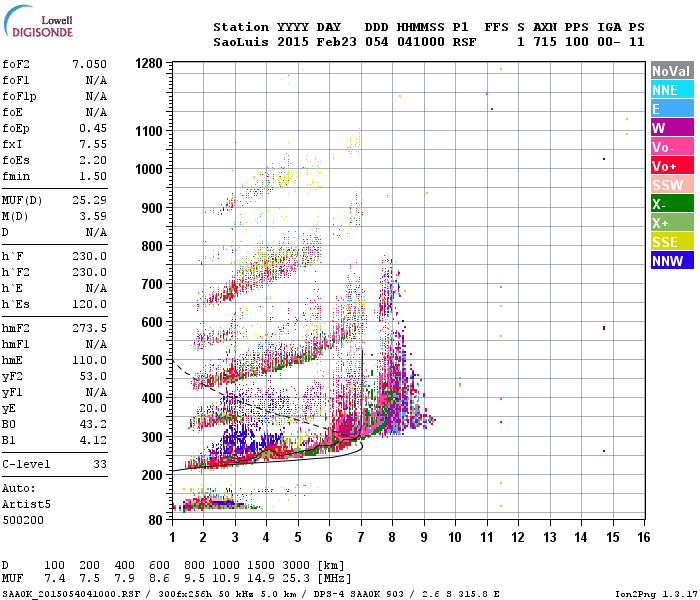
Task: Click the 1000 km y-axis label
Action: (x=149, y=169)
